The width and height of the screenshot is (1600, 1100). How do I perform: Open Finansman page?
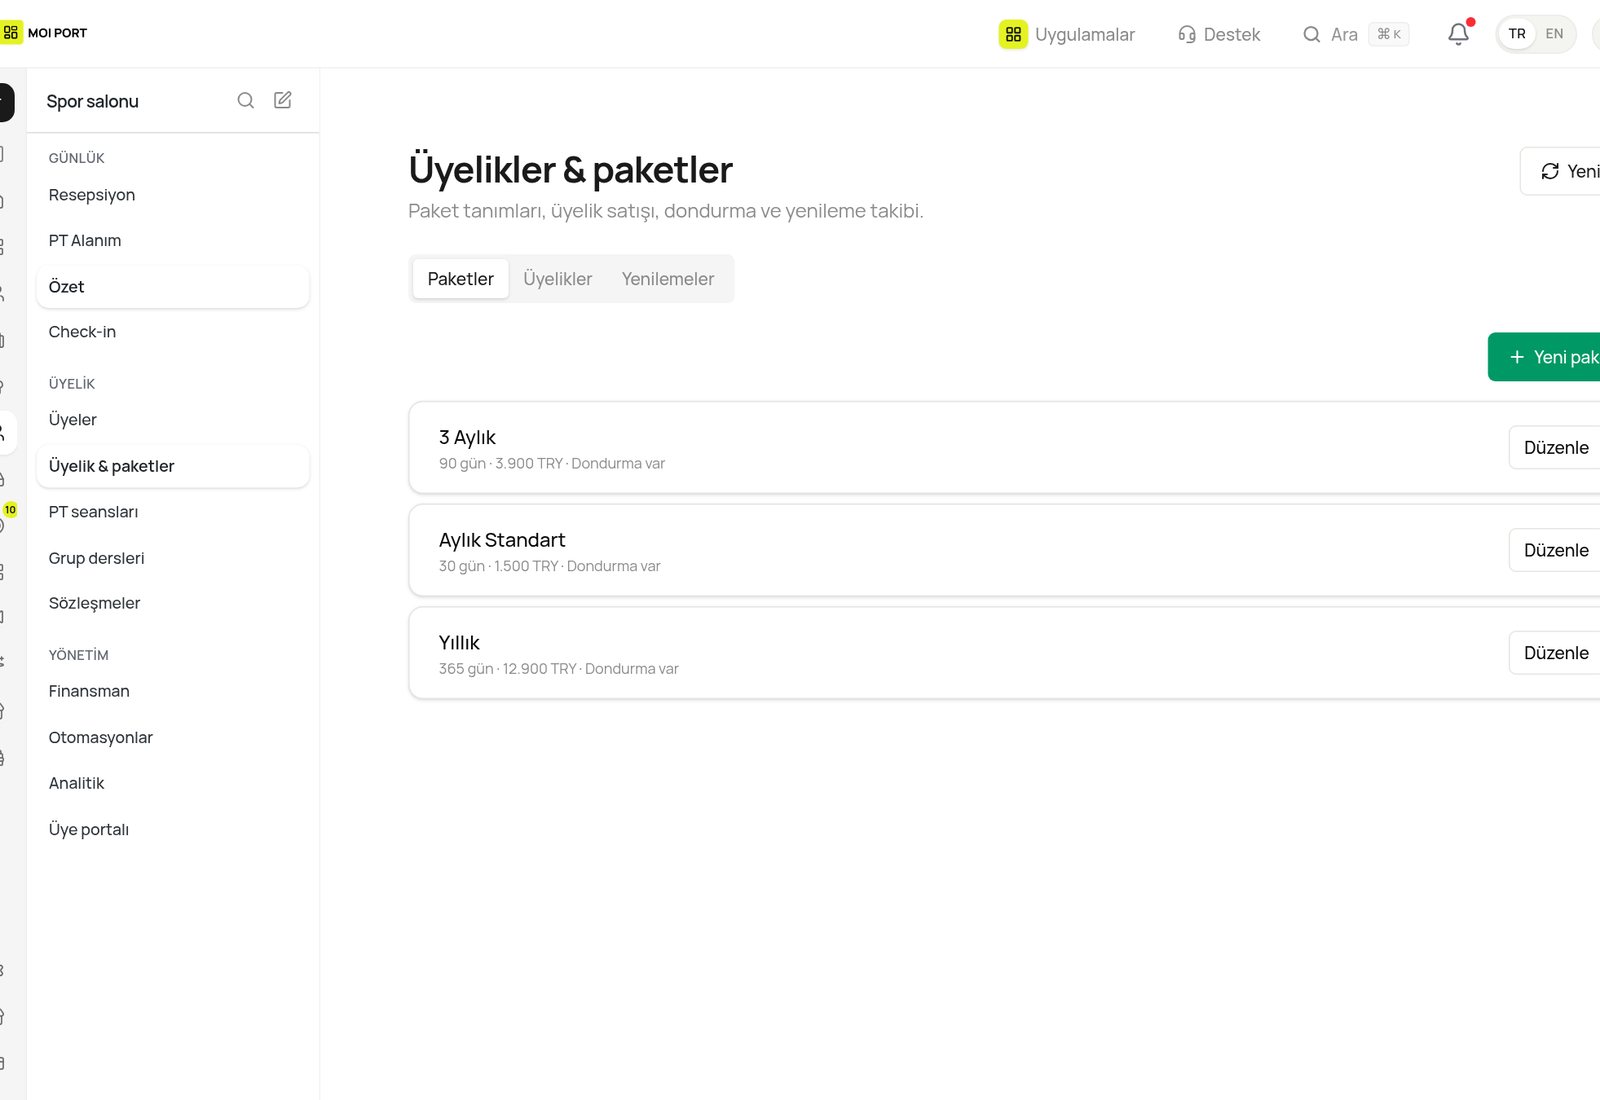click(x=172, y=691)
